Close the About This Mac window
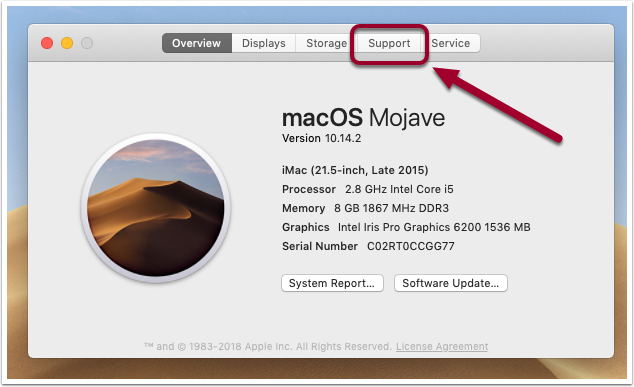 [x=47, y=43]
